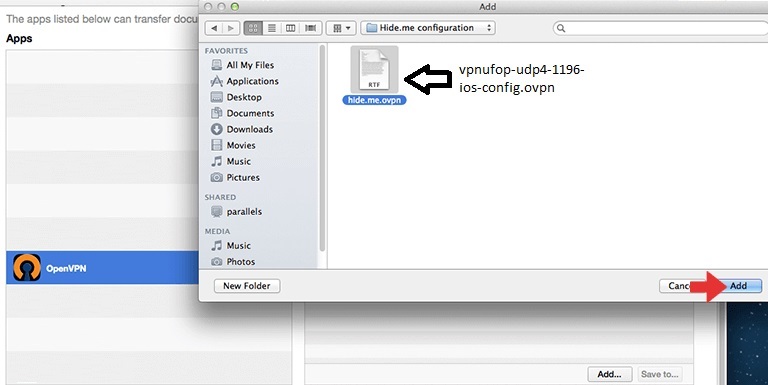Cancel the Add dialog
Viewport: 768px width, 385px height.
(x=678, y=286)
